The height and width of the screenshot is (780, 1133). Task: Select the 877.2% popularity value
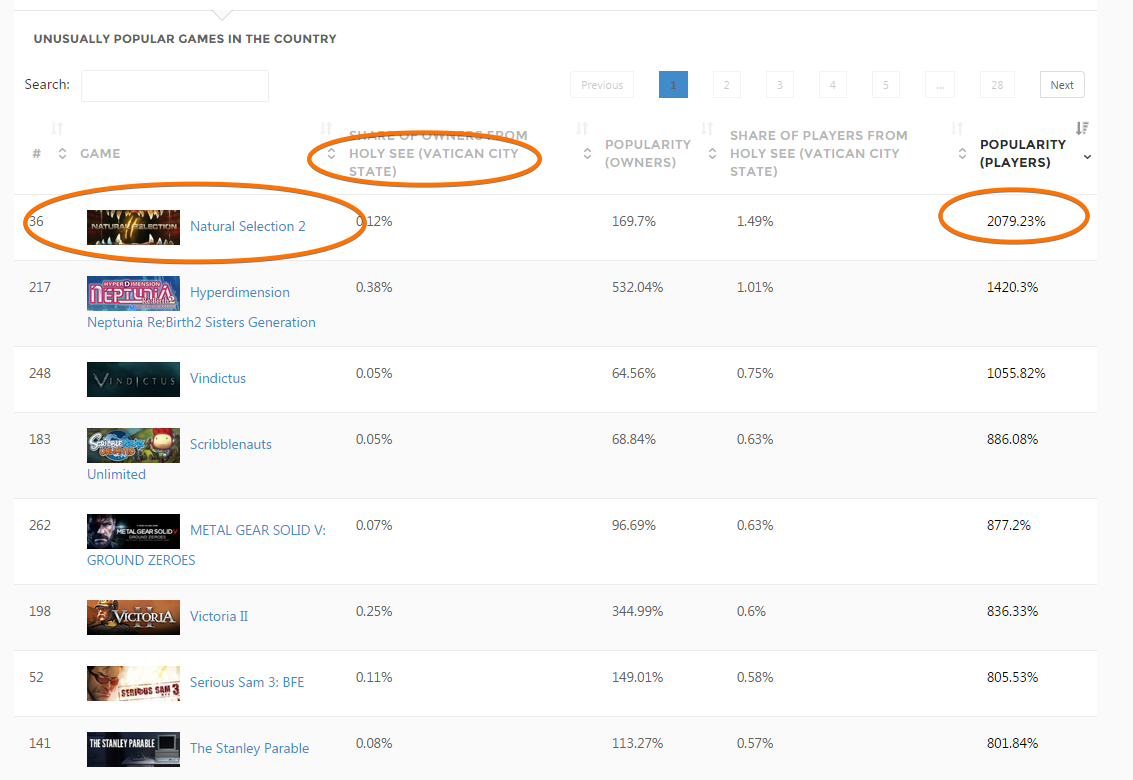pos(1009,525)
